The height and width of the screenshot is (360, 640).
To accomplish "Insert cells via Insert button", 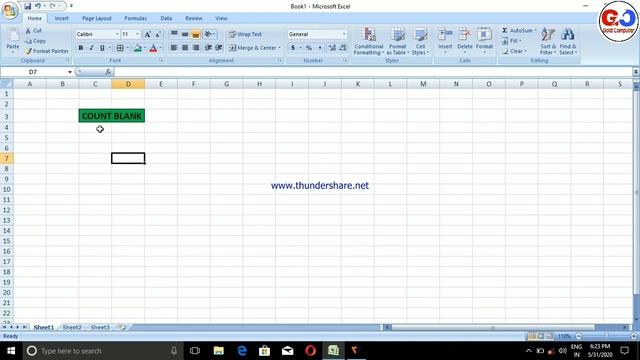I will click(x=445, y=40).
